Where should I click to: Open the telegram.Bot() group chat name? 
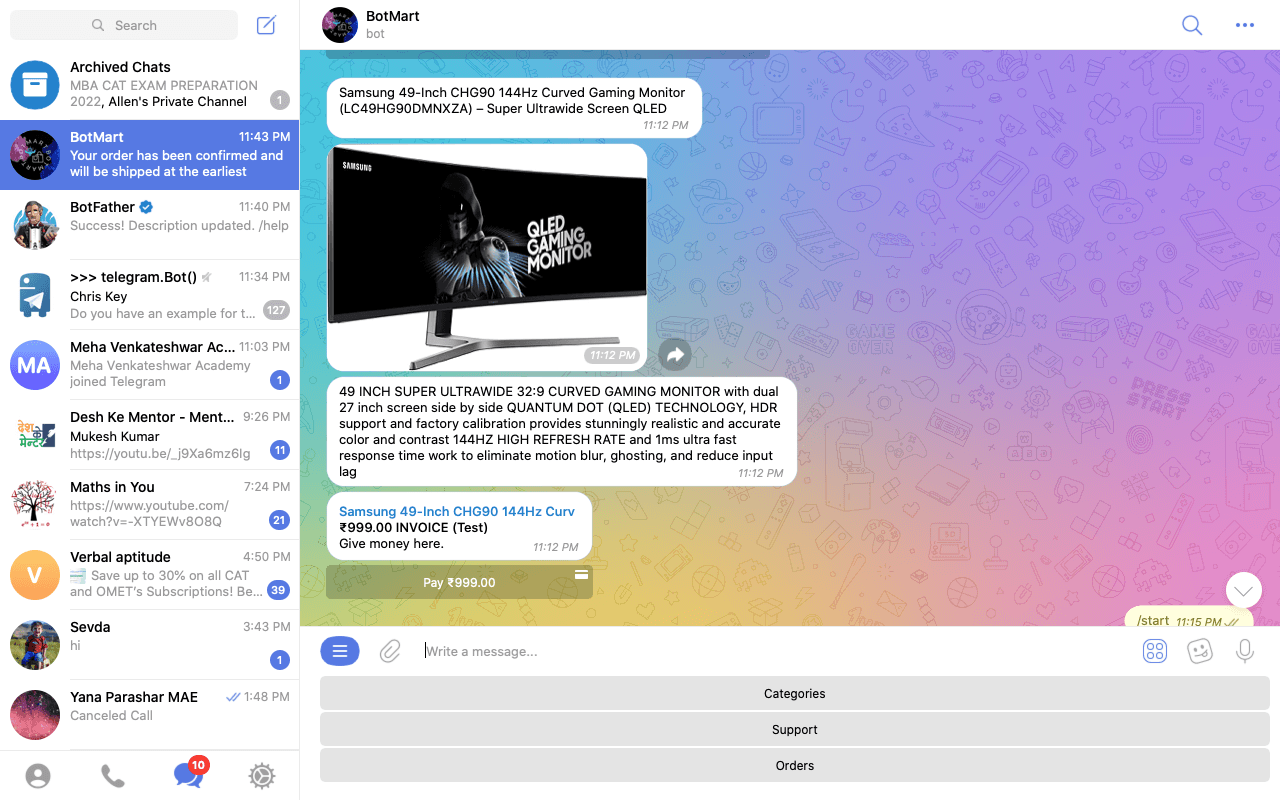[x=133, y=277]
